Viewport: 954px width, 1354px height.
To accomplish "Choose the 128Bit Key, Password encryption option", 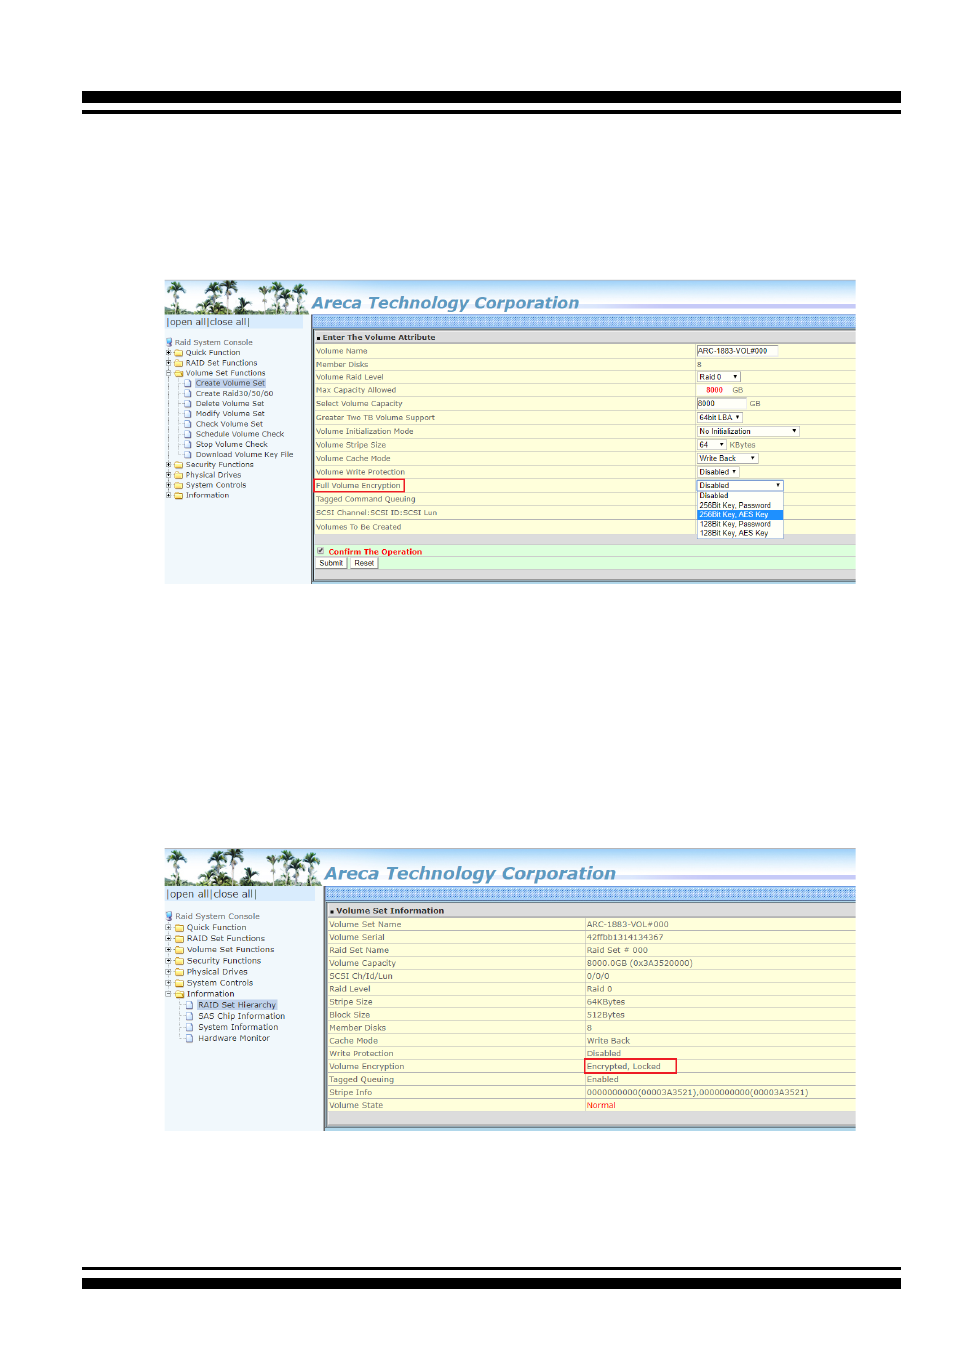I will pos(740,524).
